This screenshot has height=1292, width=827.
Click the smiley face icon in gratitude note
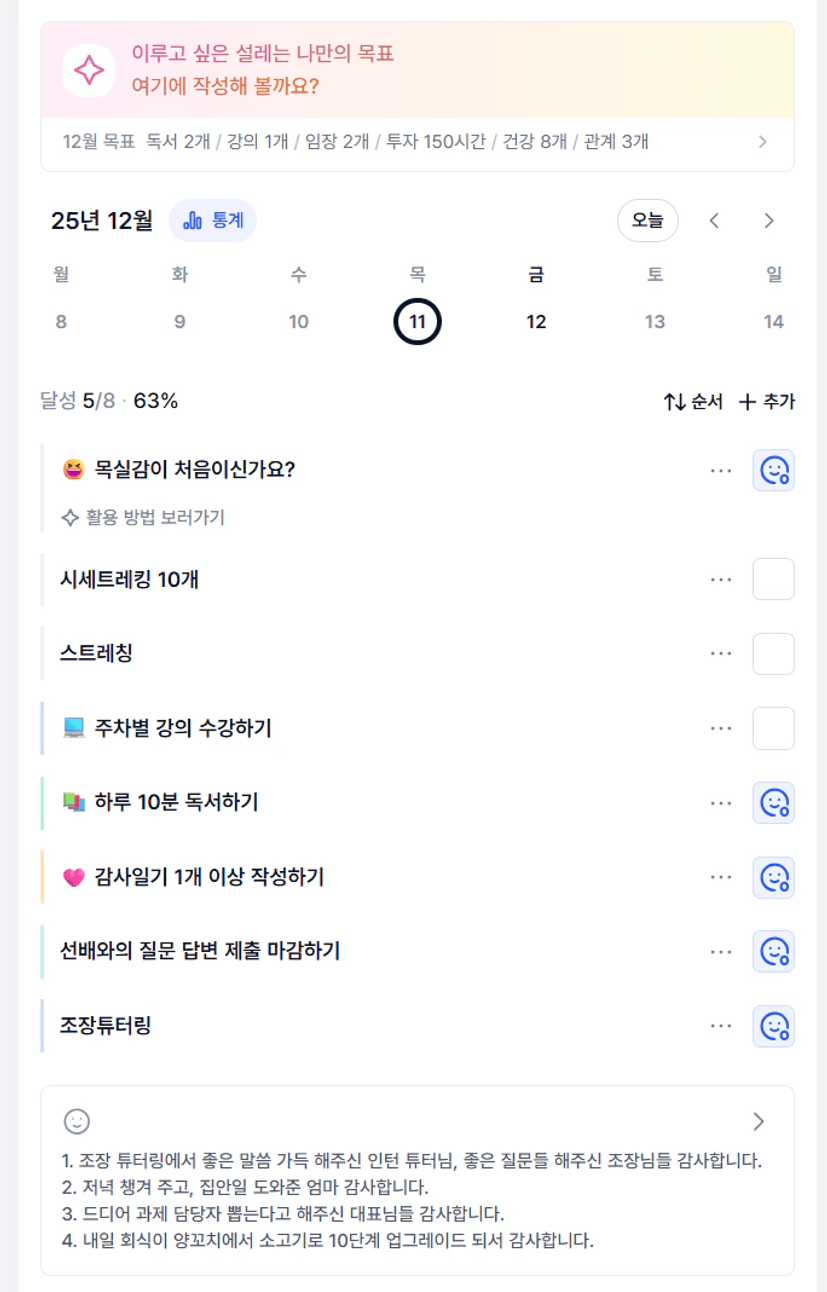point(77,1121)
